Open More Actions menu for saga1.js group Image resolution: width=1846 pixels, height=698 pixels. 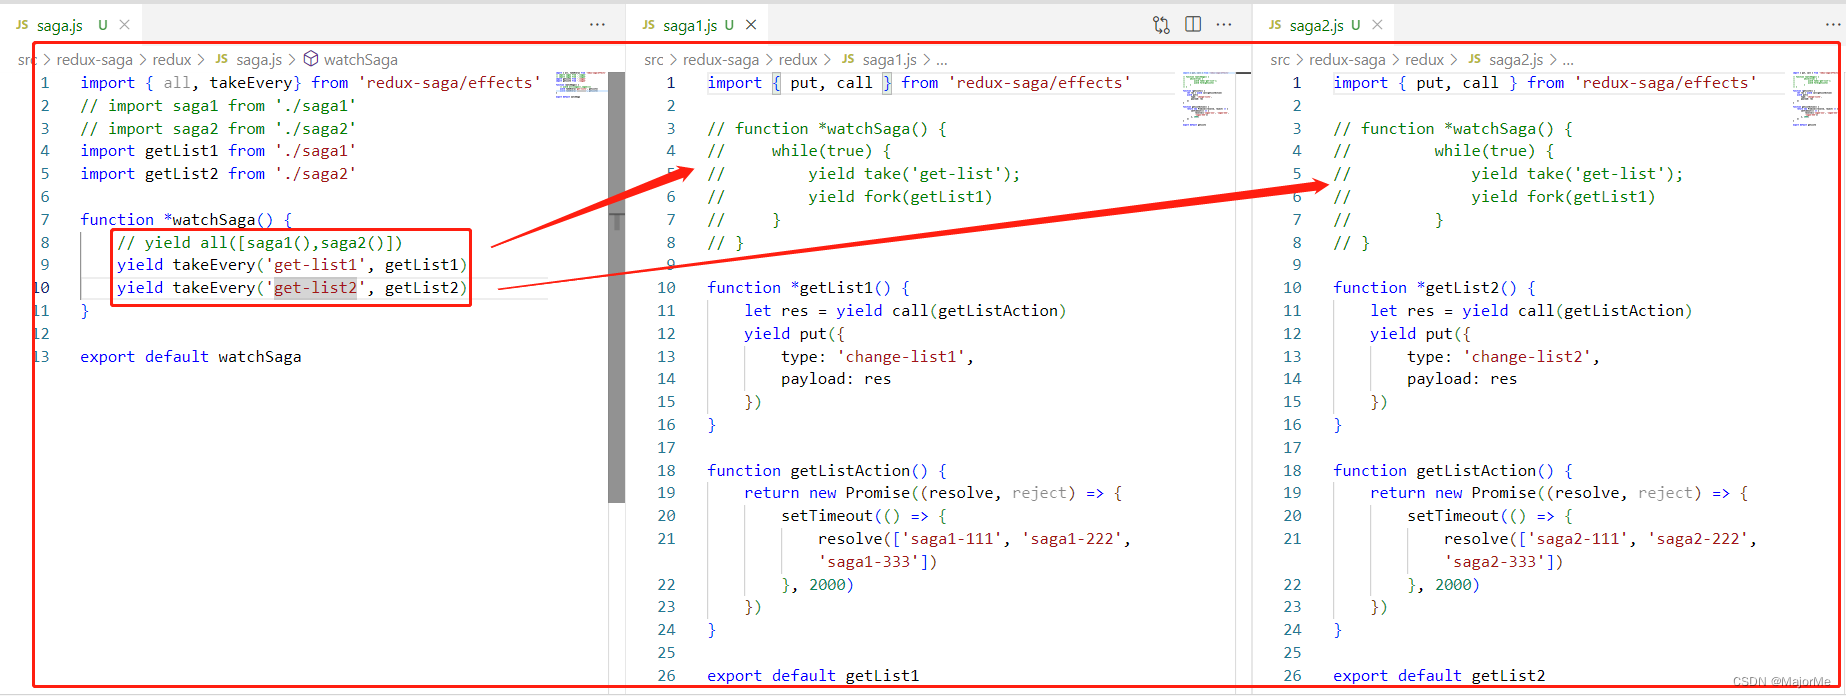pyautogui.click(x=1224, y=25)
